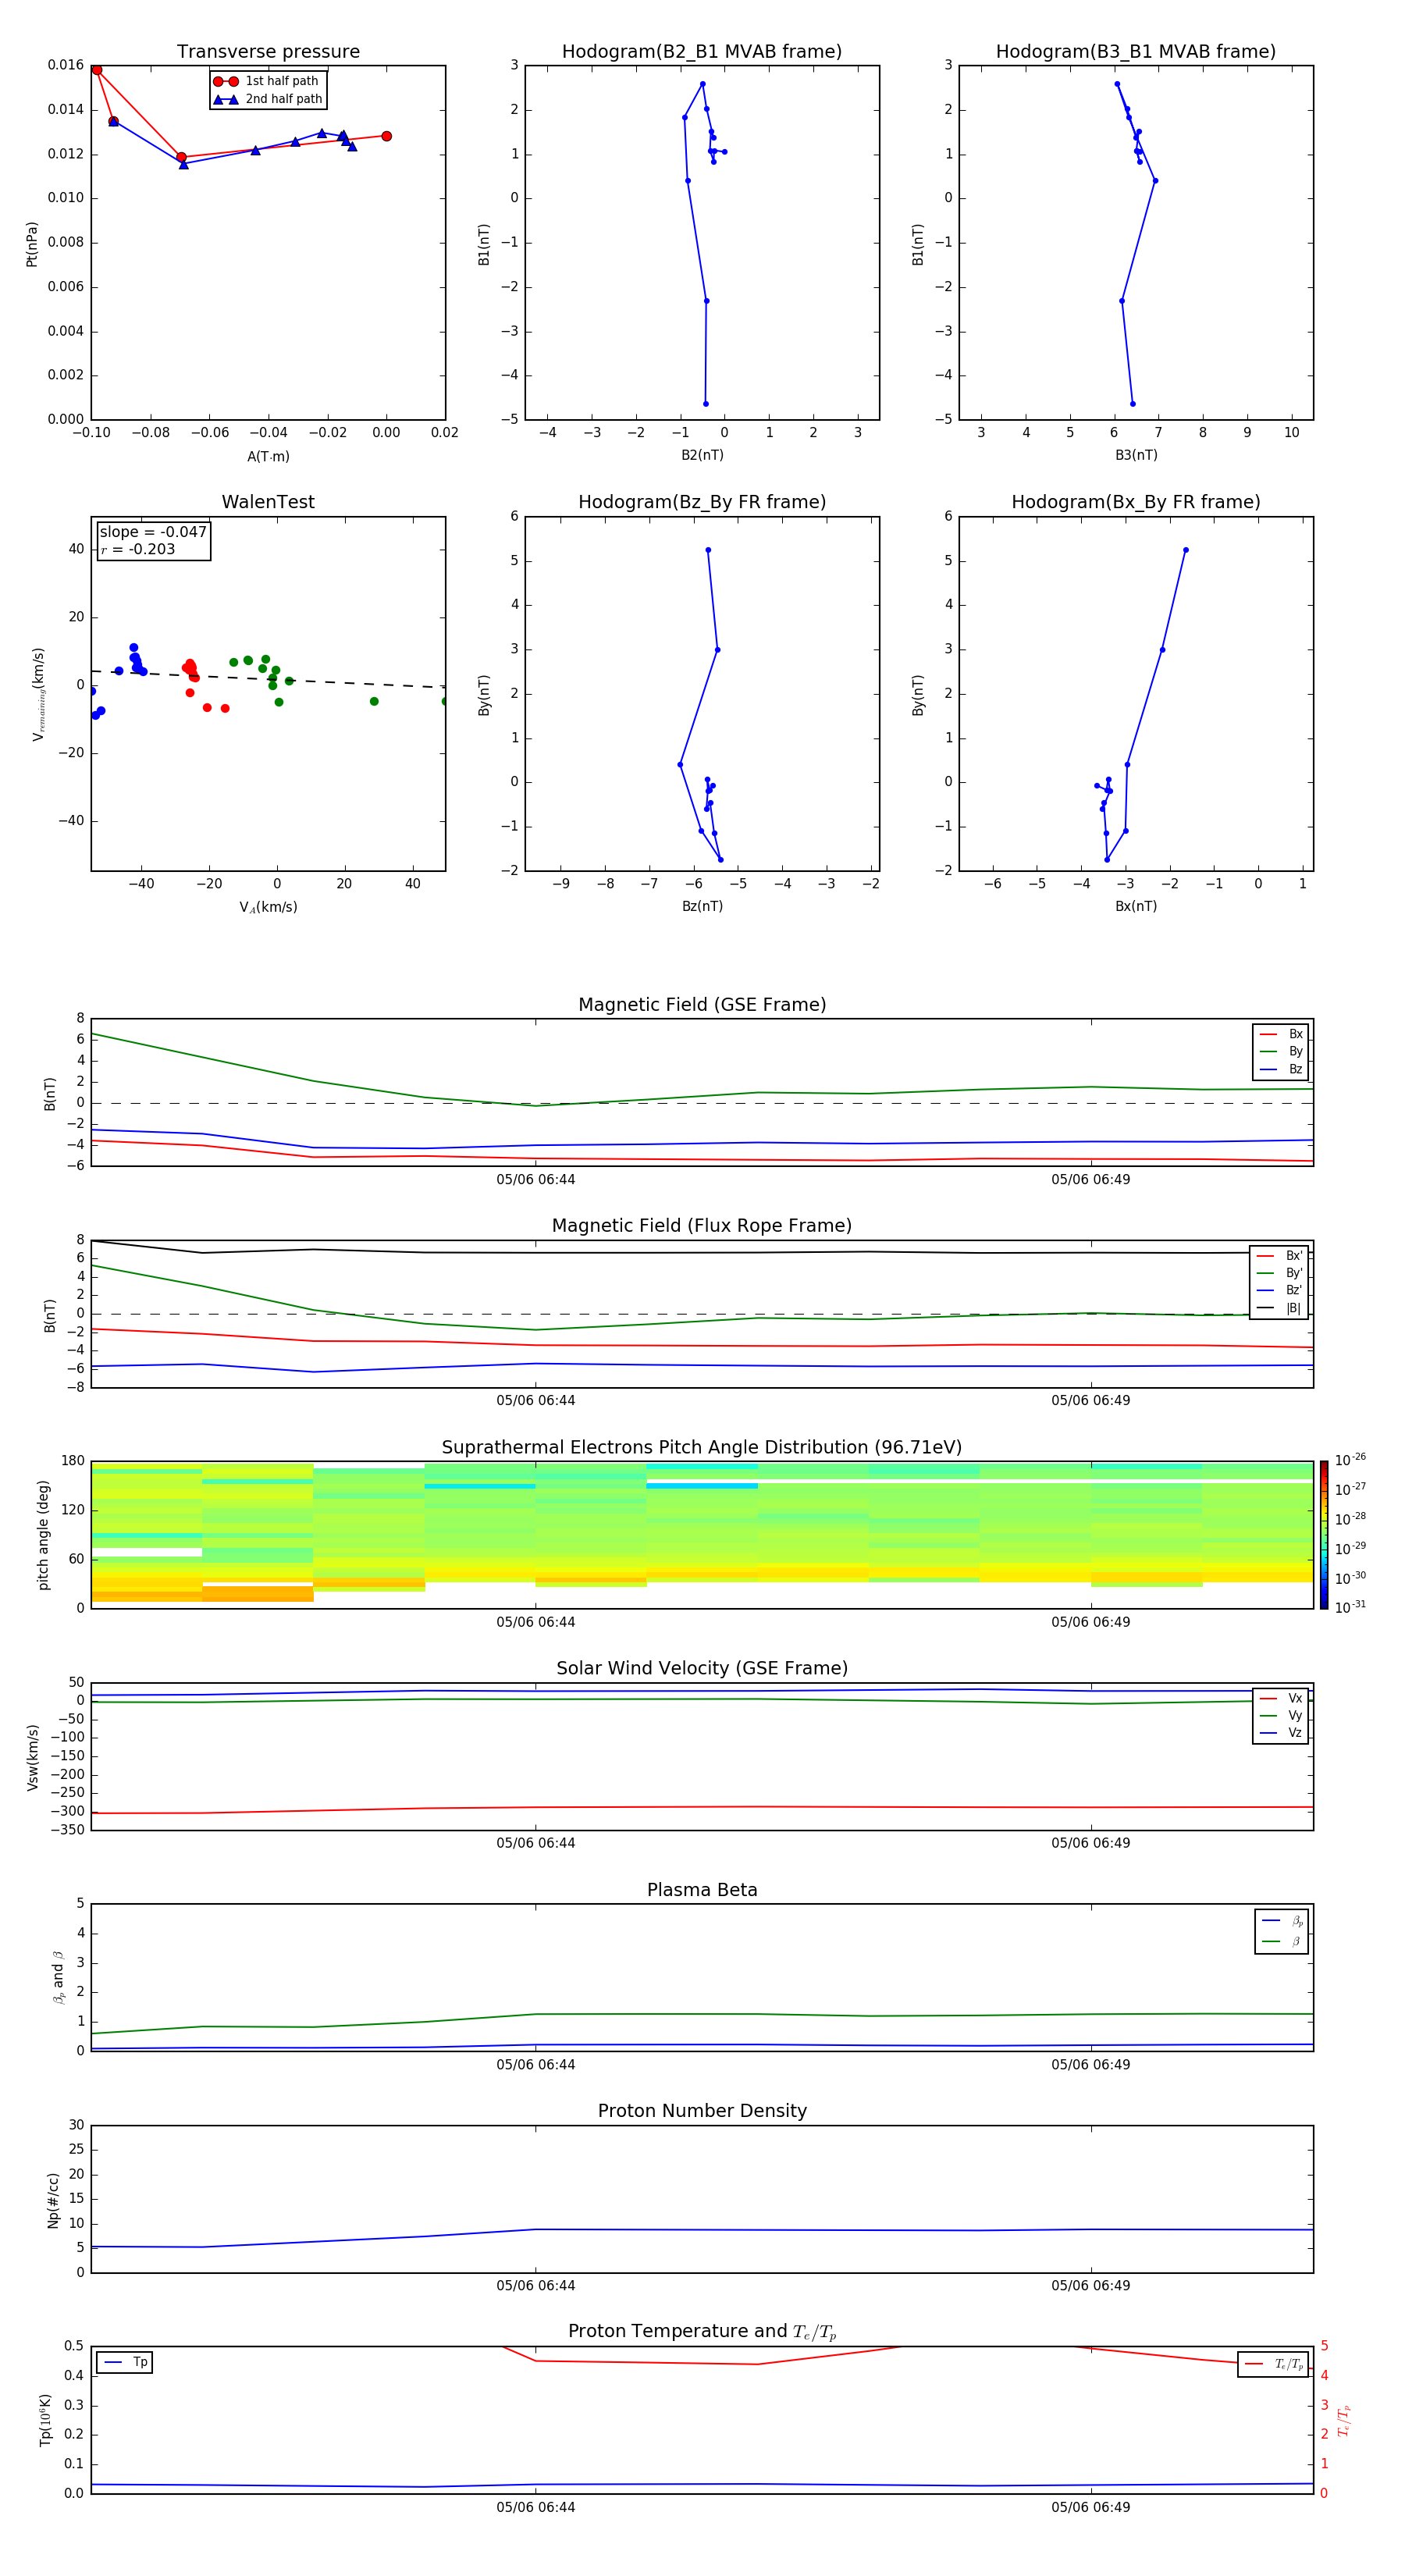Click the 'Bx(nT)' x-axis label
Screen dimensions: 1405x2576
[1136, 906]
